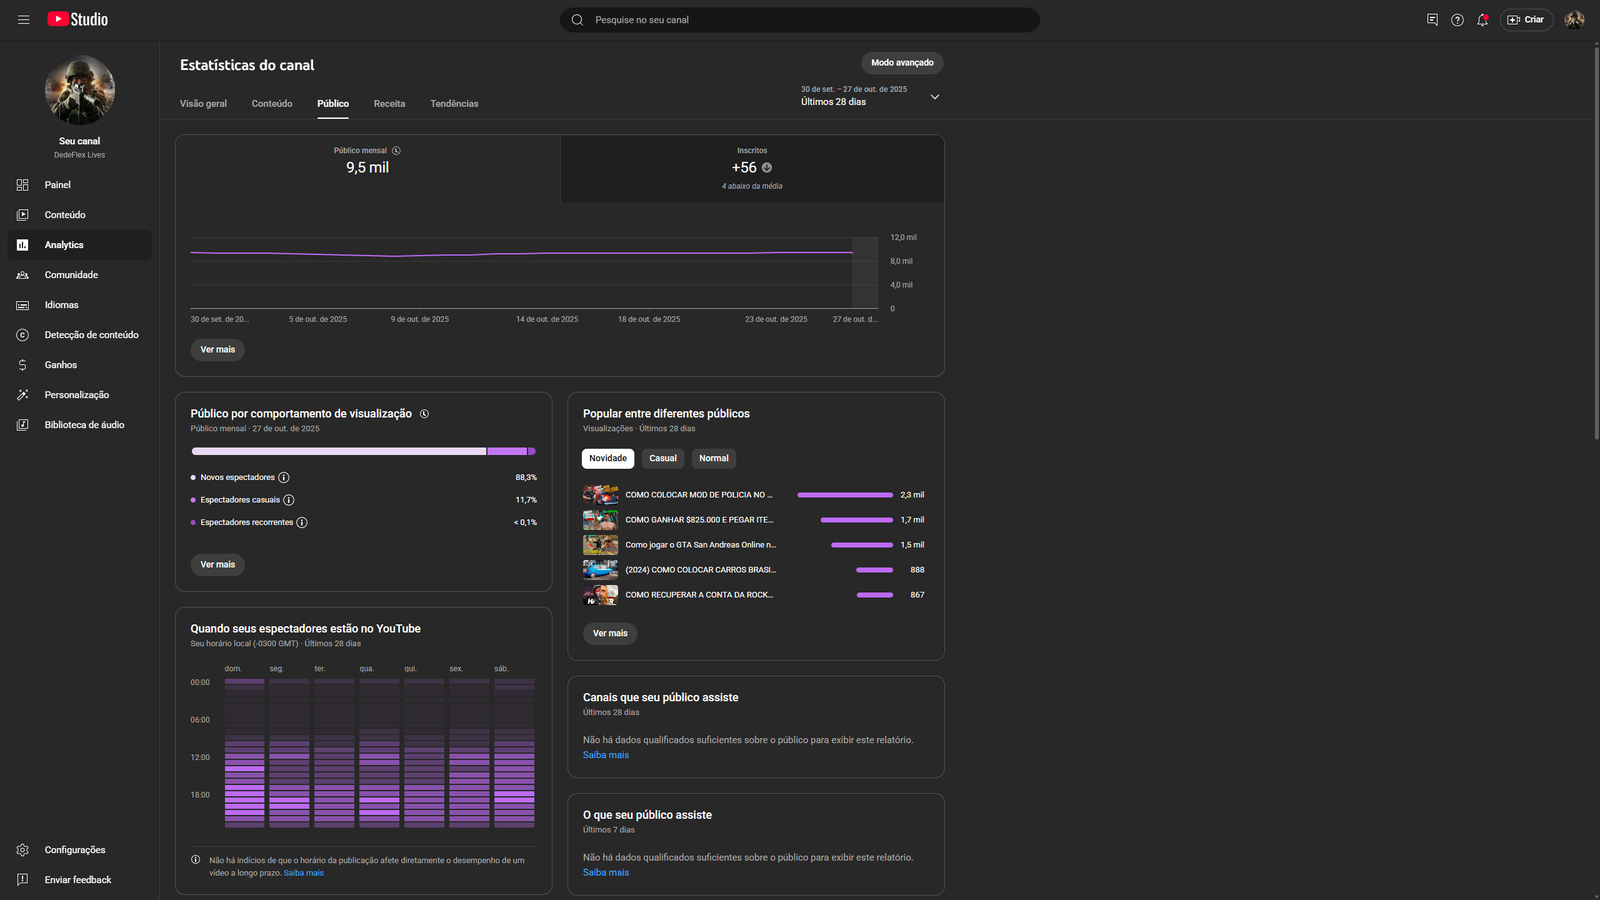Select the Normal audience chip
Viewport: 1600px width, 900px height.
point(713,459)
